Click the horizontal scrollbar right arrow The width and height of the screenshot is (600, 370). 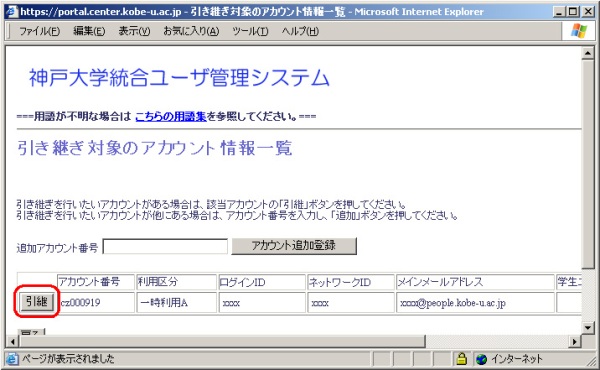coord(575,341)
